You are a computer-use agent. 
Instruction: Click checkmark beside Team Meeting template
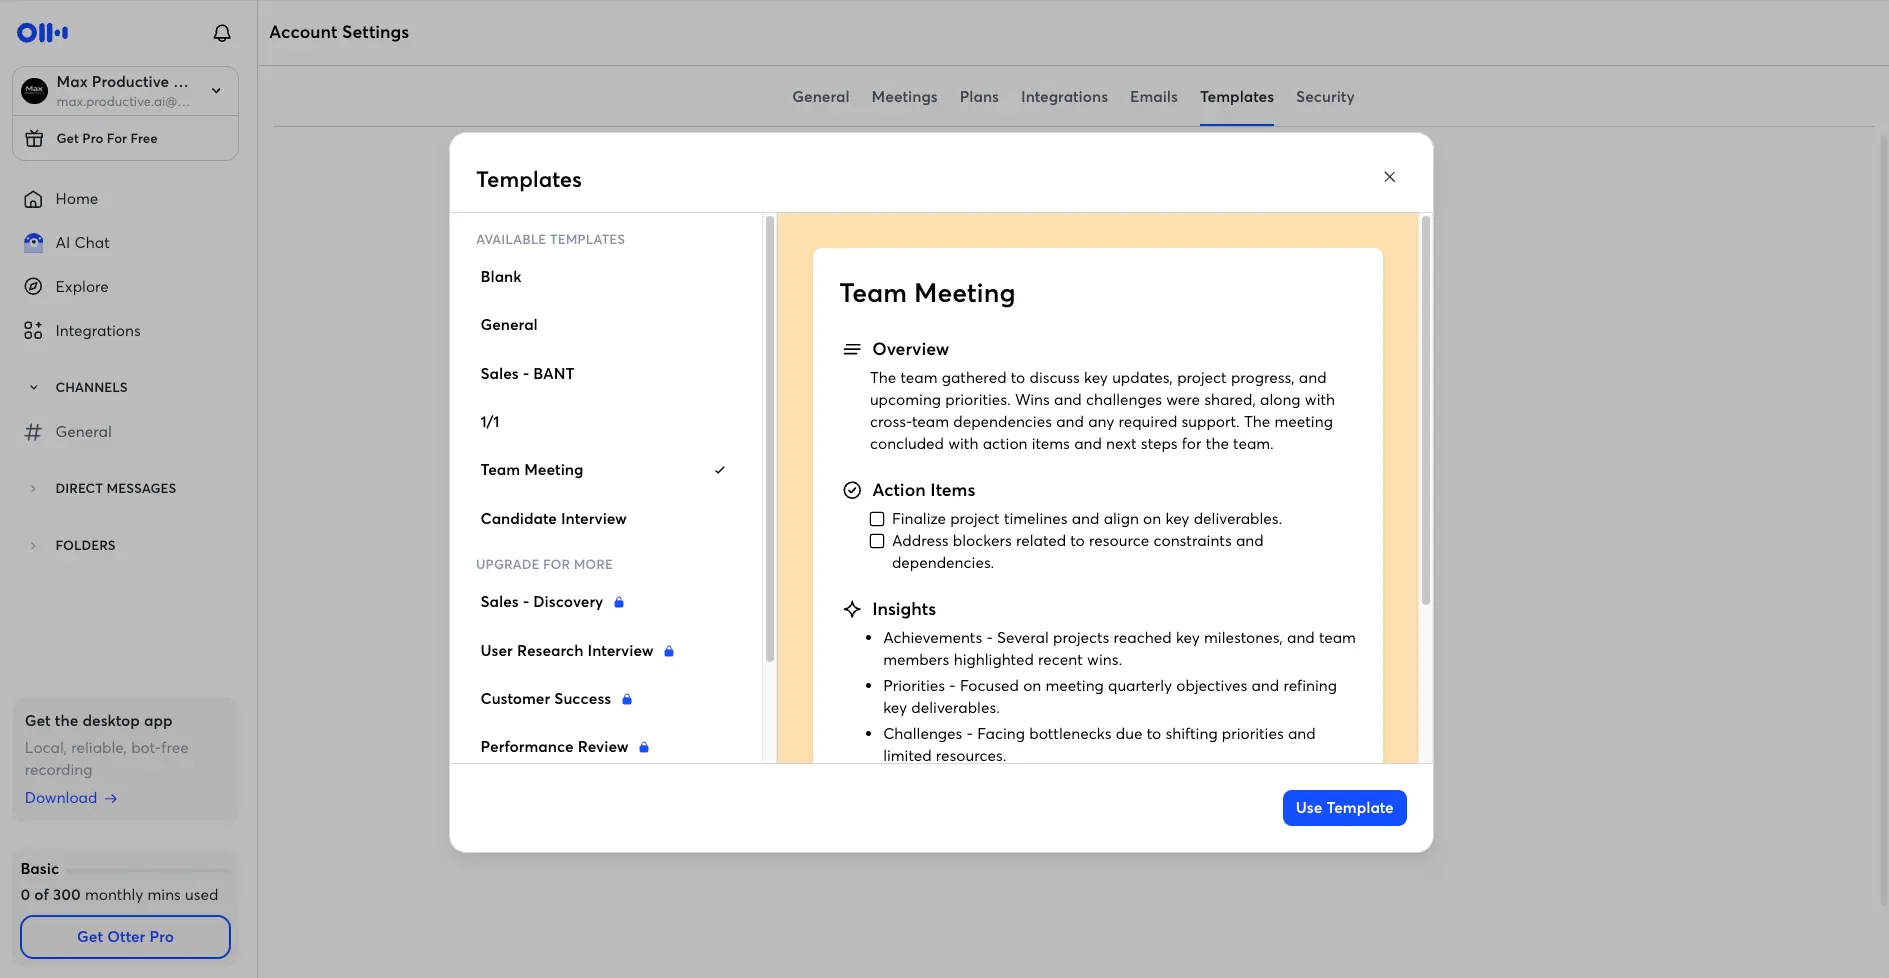(720, 470)
